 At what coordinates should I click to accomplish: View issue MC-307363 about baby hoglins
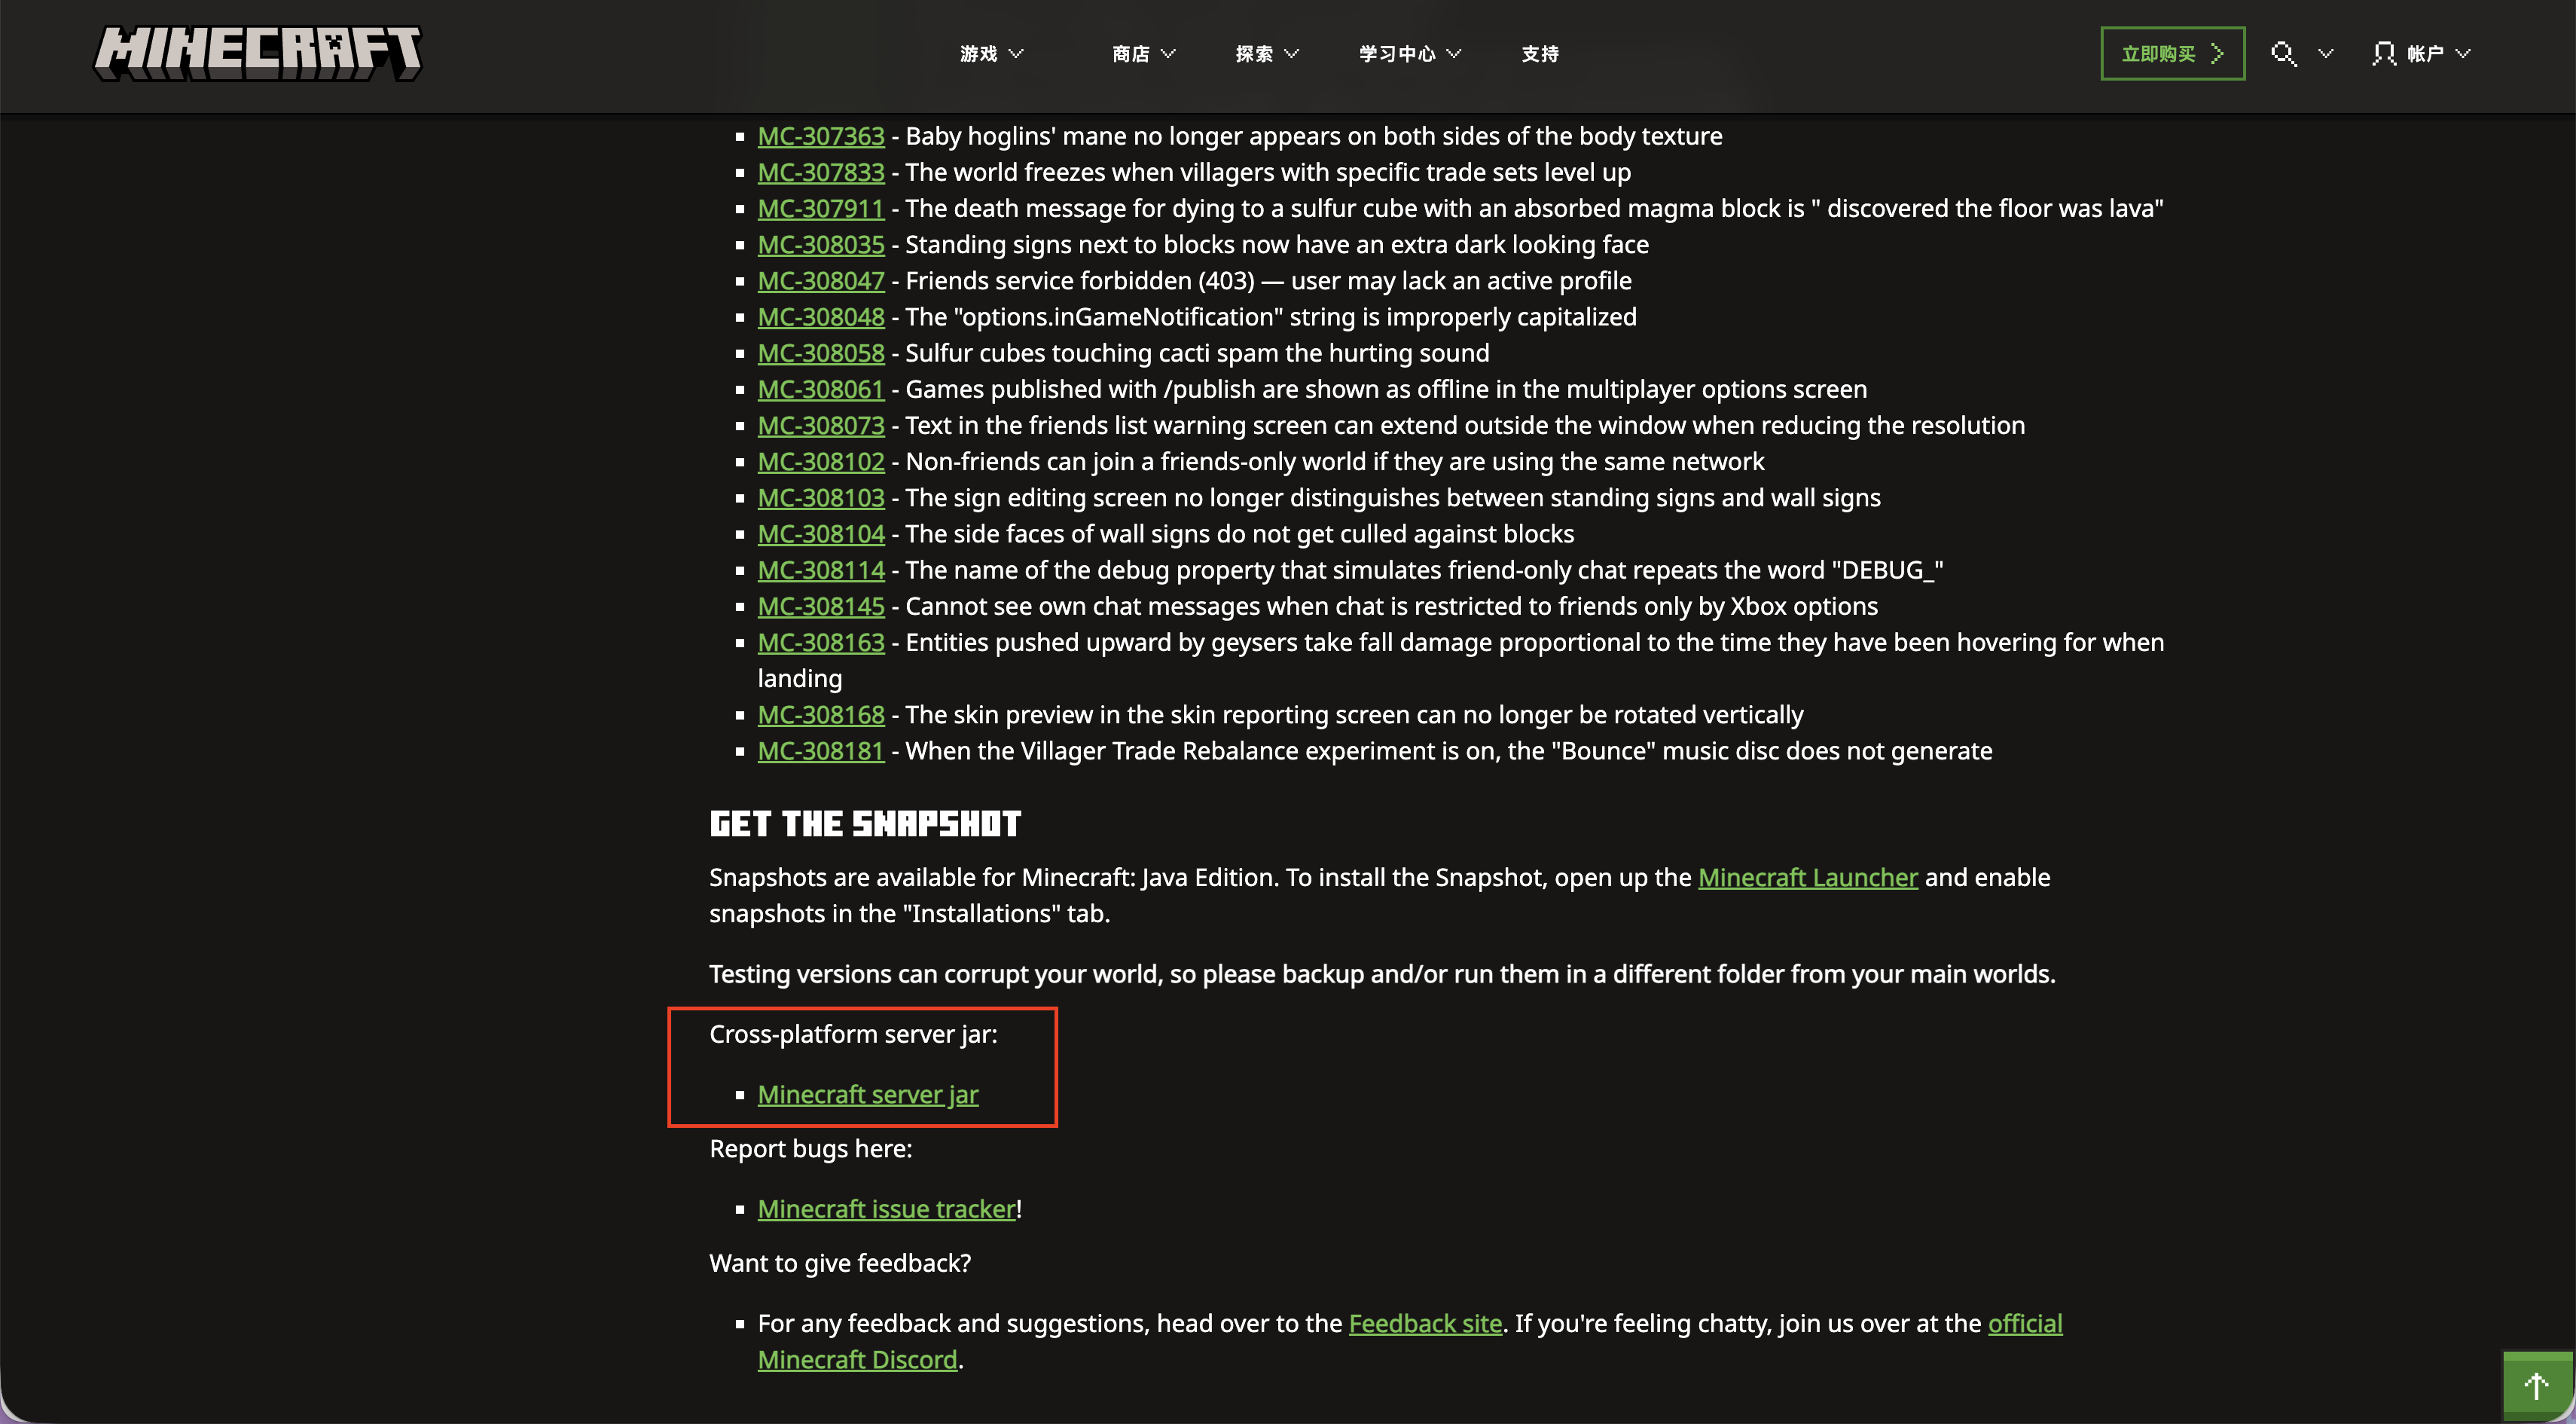(821, 136)
